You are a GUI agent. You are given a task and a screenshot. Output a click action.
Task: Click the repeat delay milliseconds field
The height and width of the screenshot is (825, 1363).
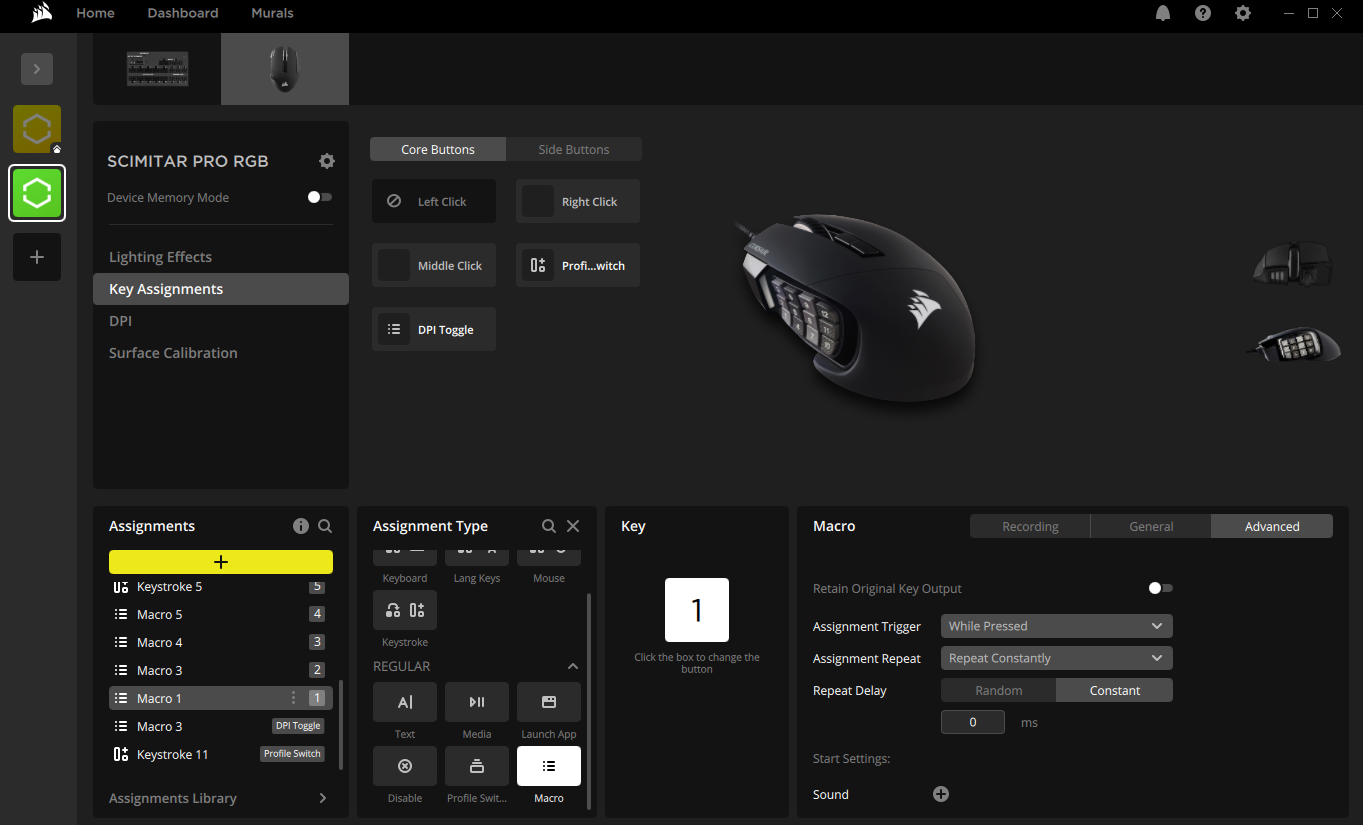(x=973, y=722)
